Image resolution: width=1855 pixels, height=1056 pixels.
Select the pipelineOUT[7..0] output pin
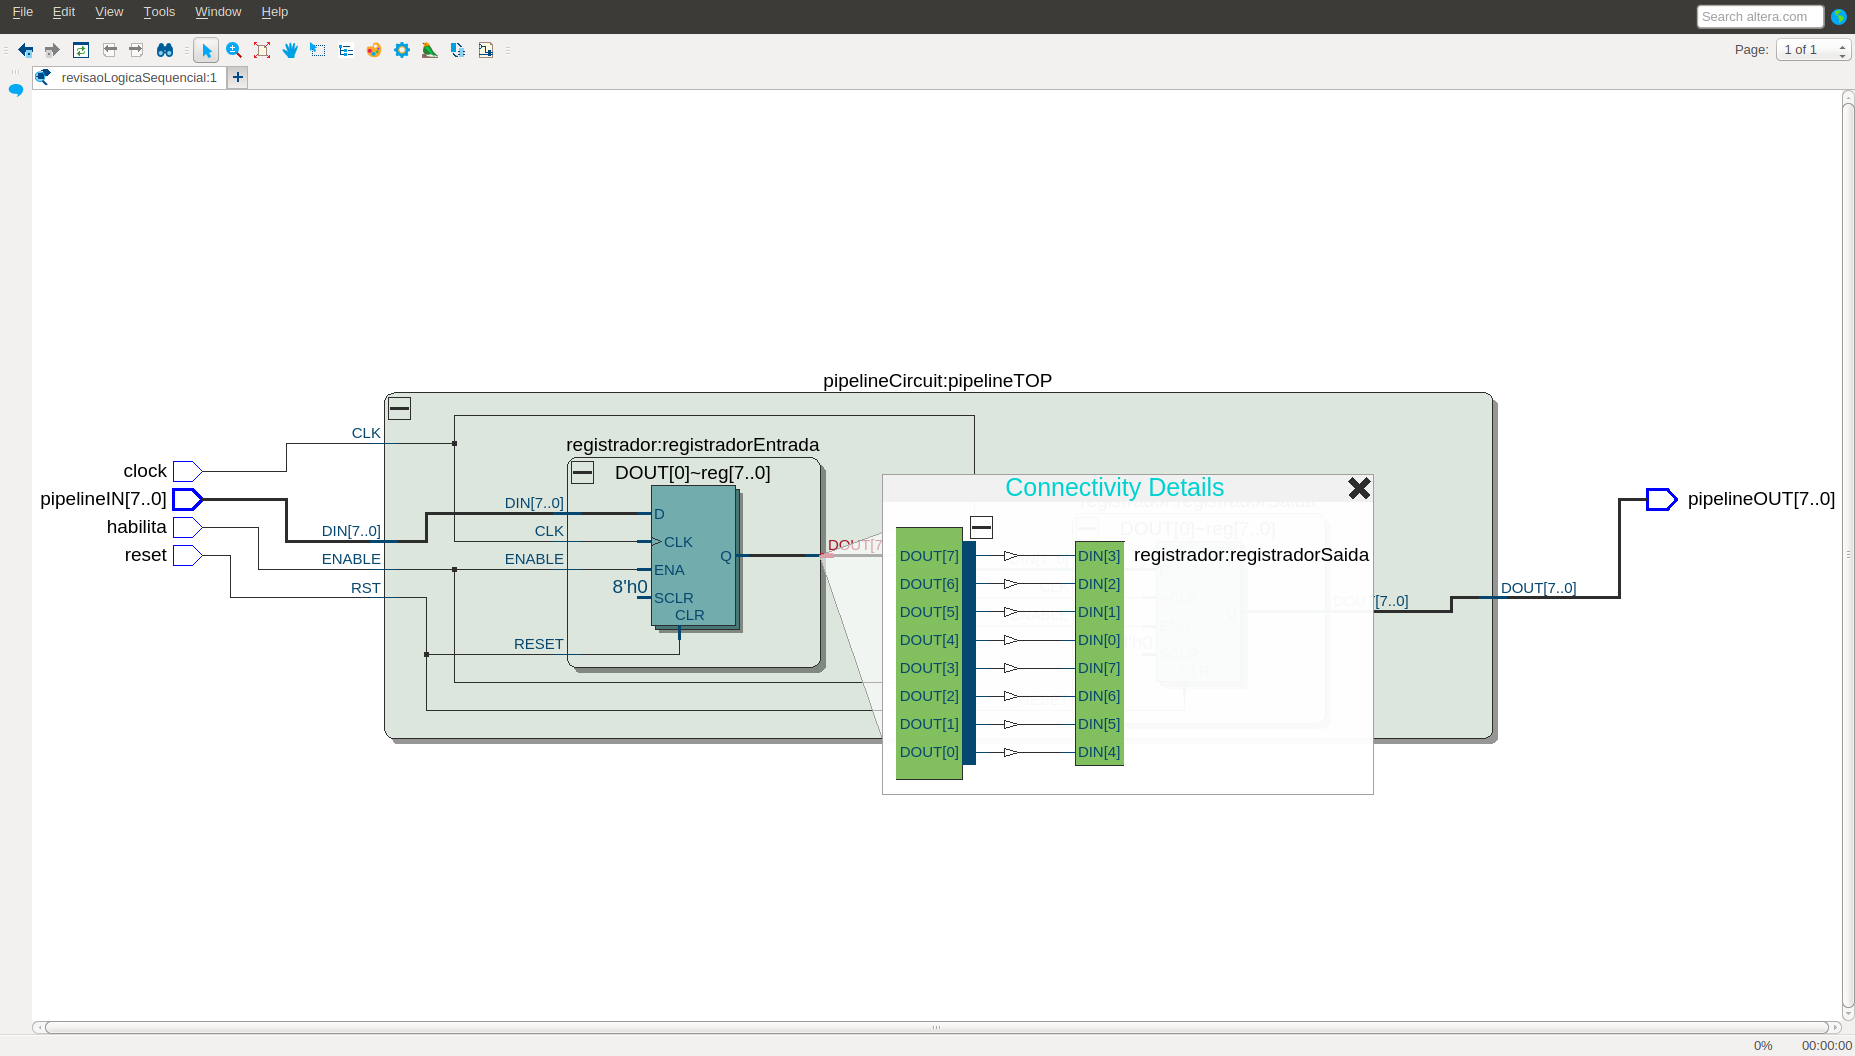click(1662, 499)
